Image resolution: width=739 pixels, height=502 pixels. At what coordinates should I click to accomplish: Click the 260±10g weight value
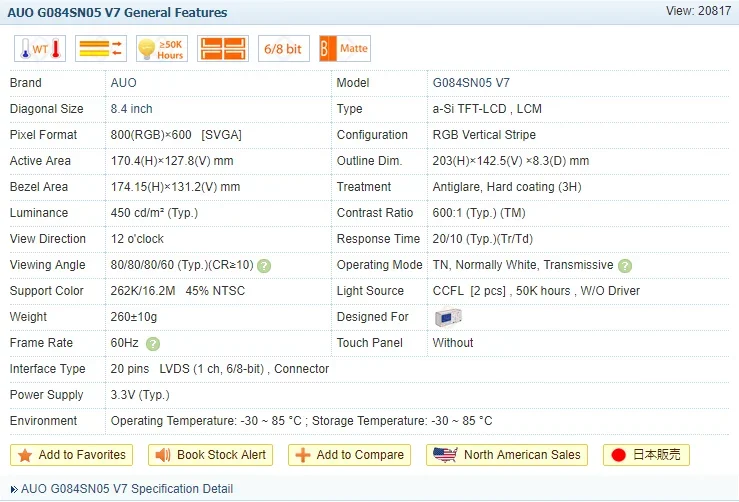point(134,317)
